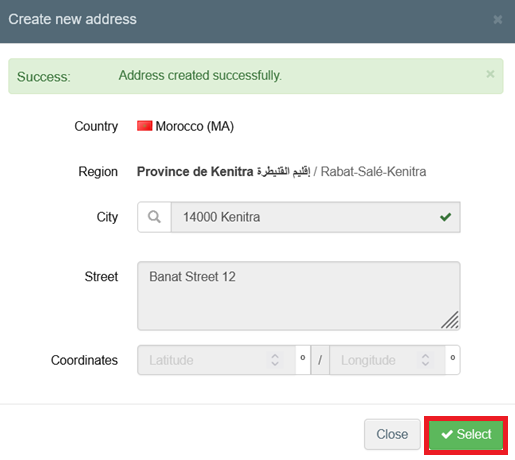The height and width of the screenshot is (460, 515).
Task: Click the degree symbol after Longitude
Action: (453, 360)
